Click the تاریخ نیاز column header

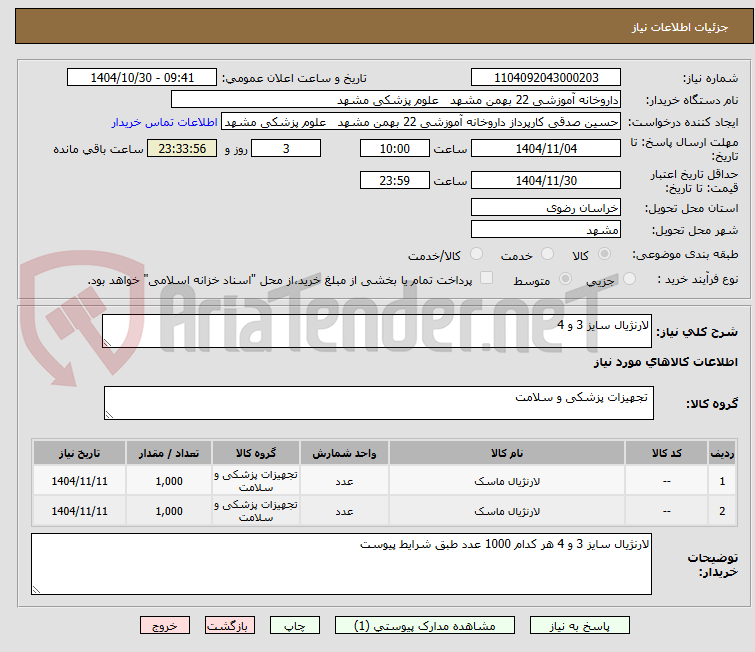79,453
